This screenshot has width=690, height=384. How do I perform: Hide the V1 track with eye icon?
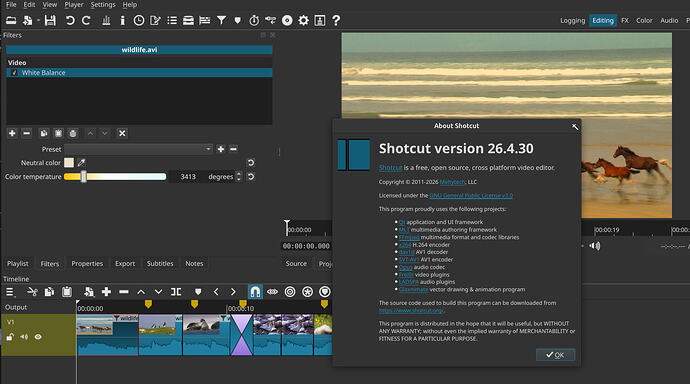point(38,337)
